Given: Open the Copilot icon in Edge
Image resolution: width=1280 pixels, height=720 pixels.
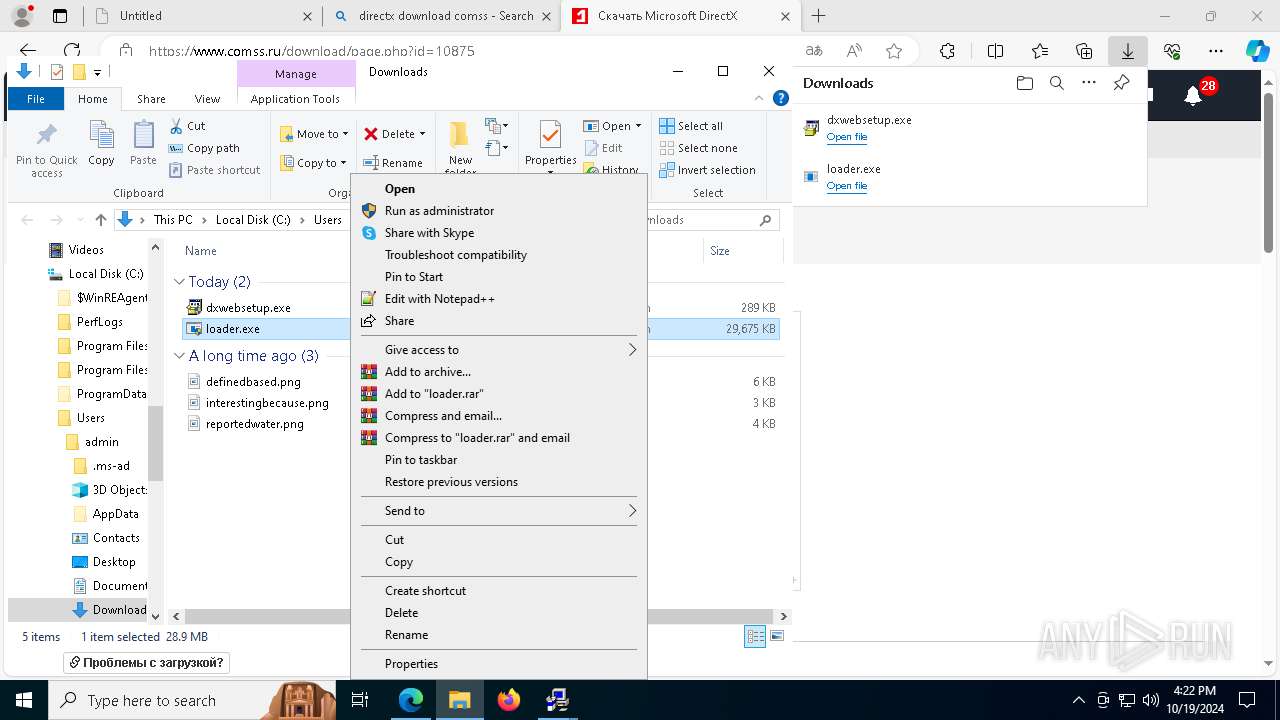Looking at the screenshot, I should 1256,51.
